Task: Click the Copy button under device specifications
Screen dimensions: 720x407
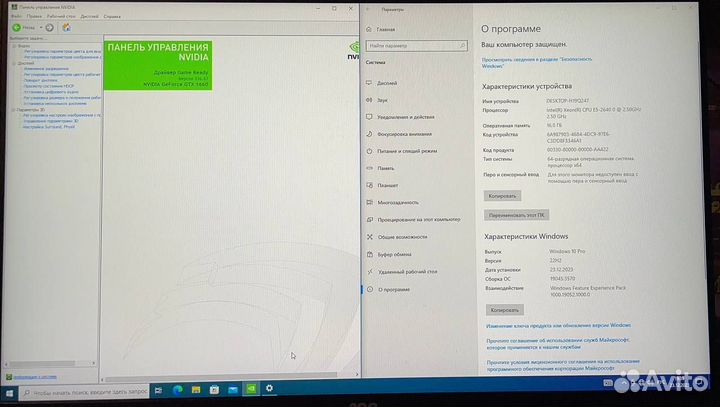Action: coord(502,196)
